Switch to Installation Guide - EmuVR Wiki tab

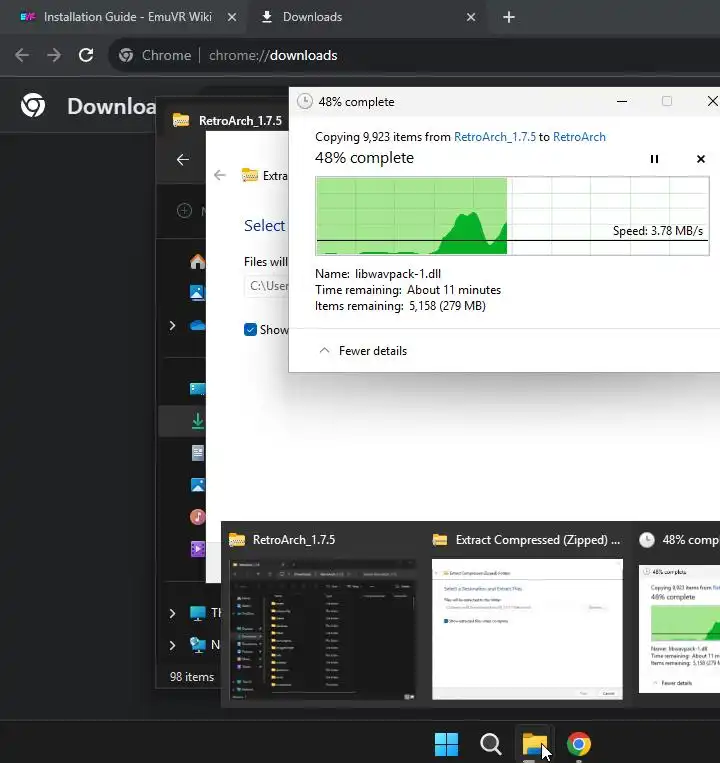point(119,17)
